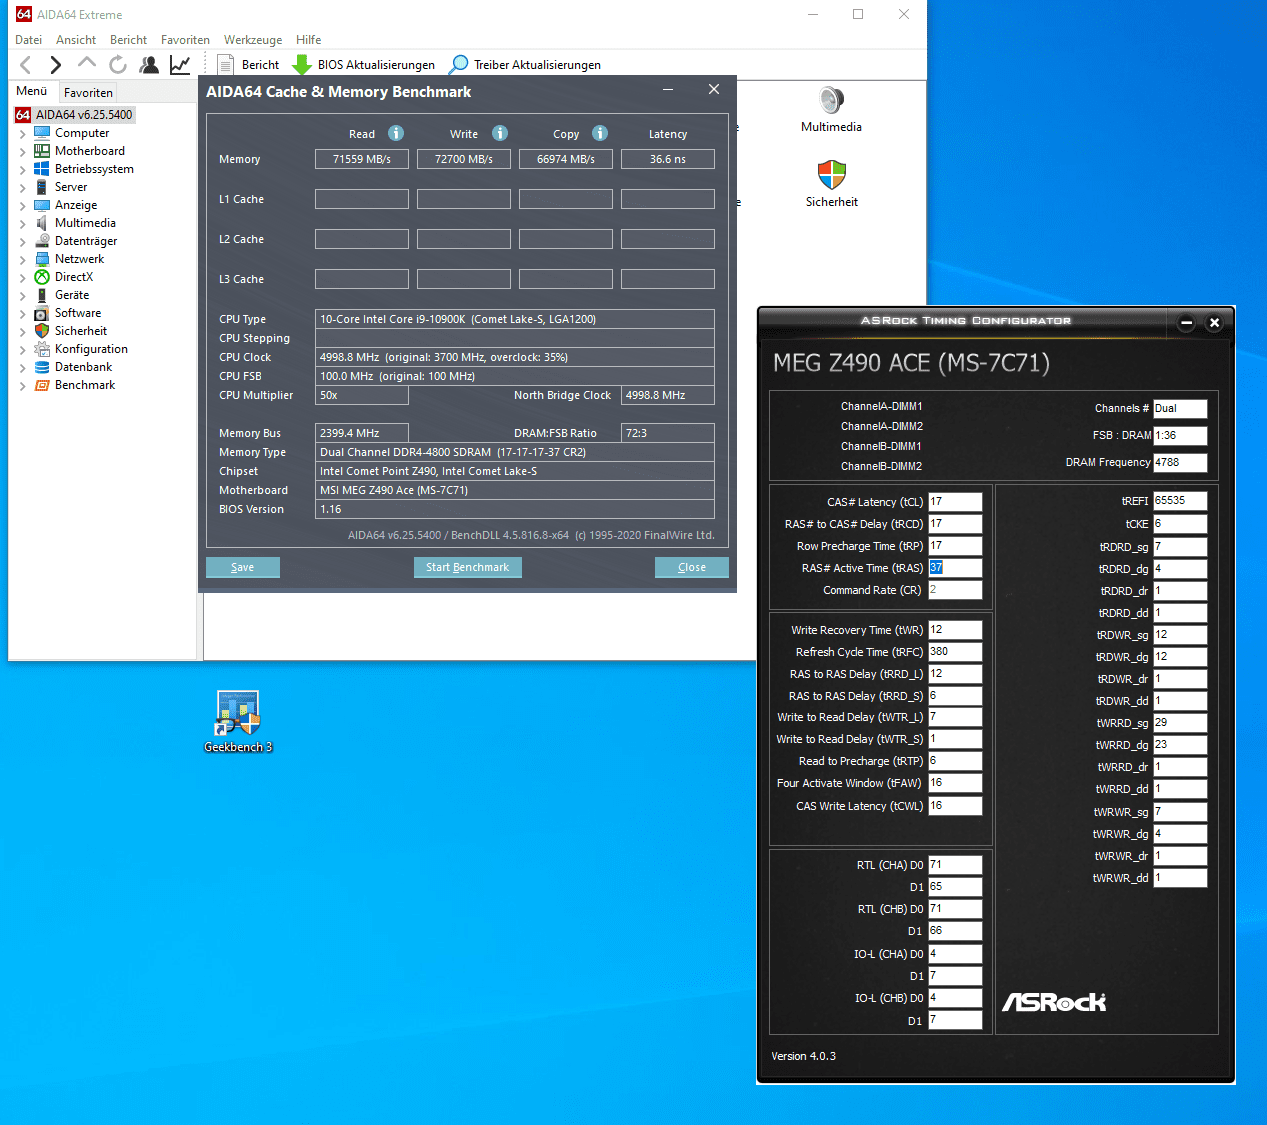This screenshot has height=1125, width=1267.
Task: Click the Memory Read result box
Action: (362, 159)
